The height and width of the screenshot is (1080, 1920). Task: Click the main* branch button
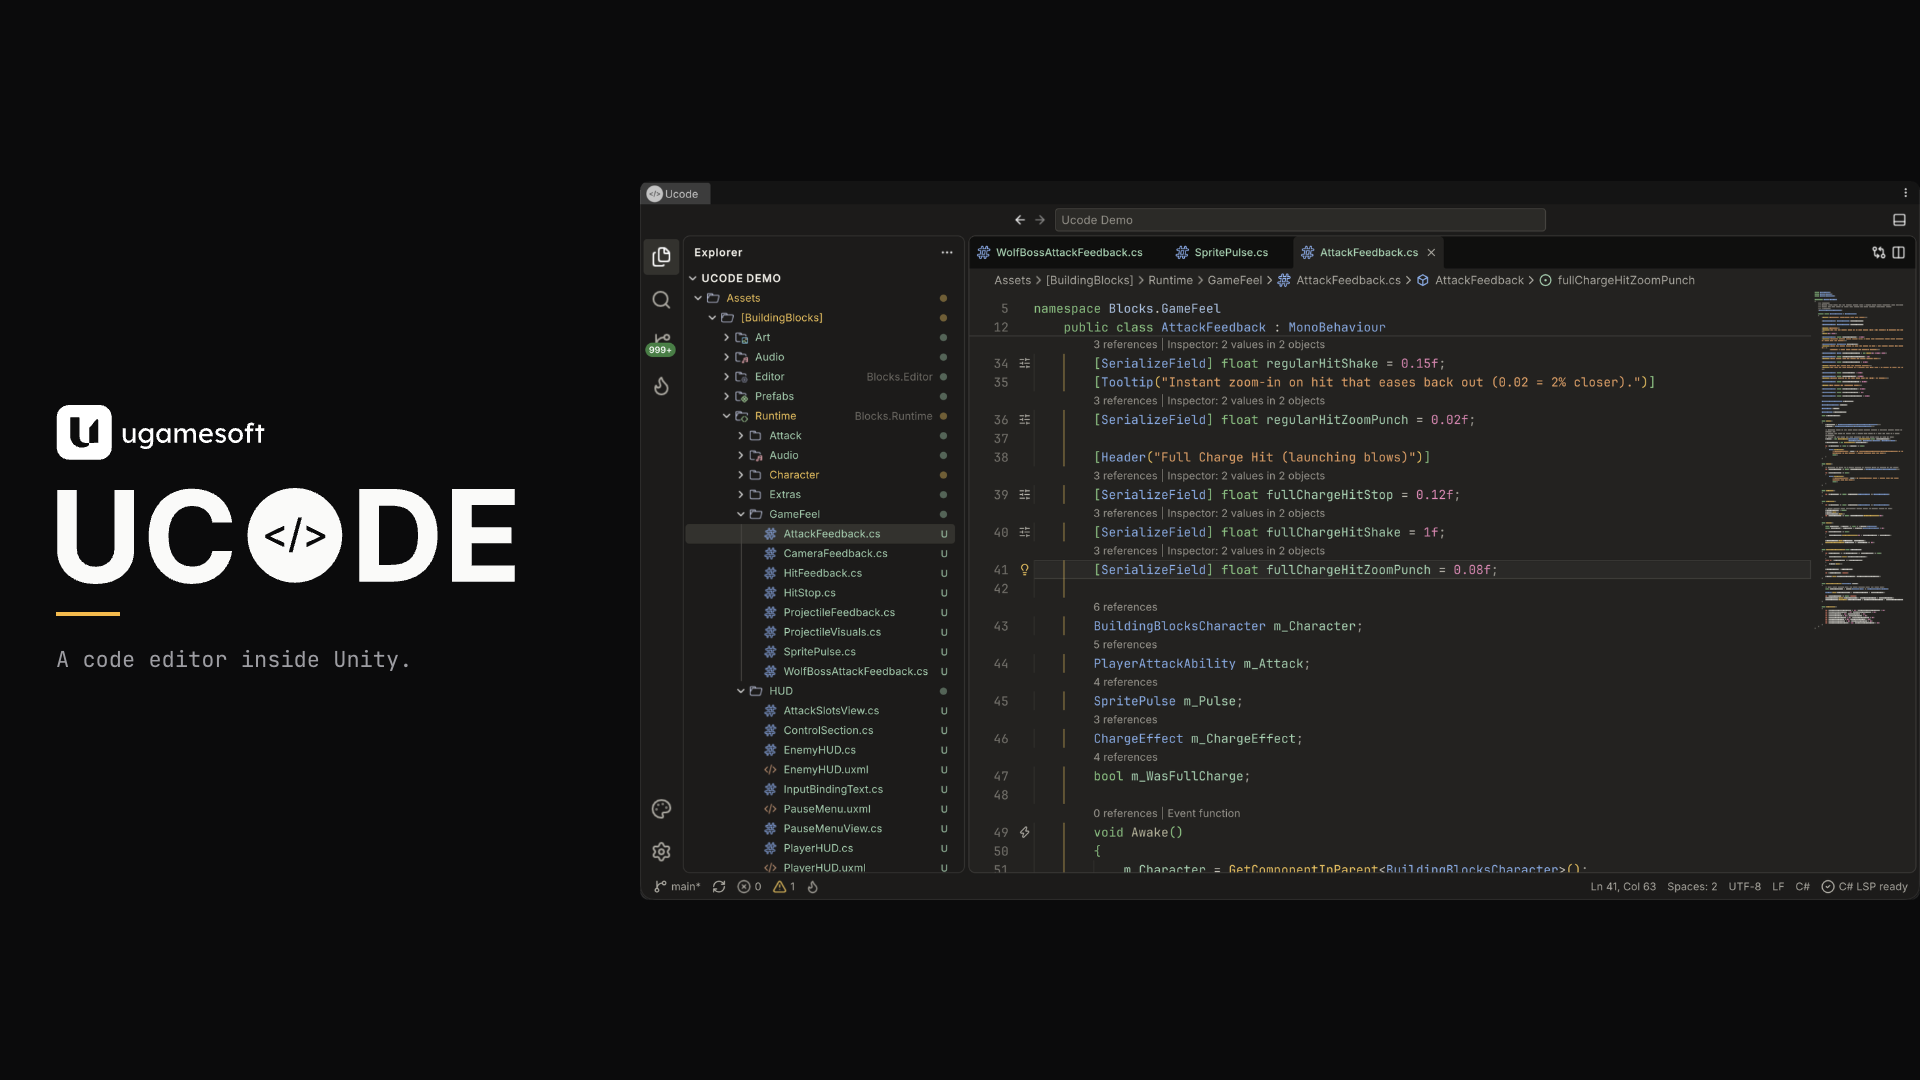[677, 887]
